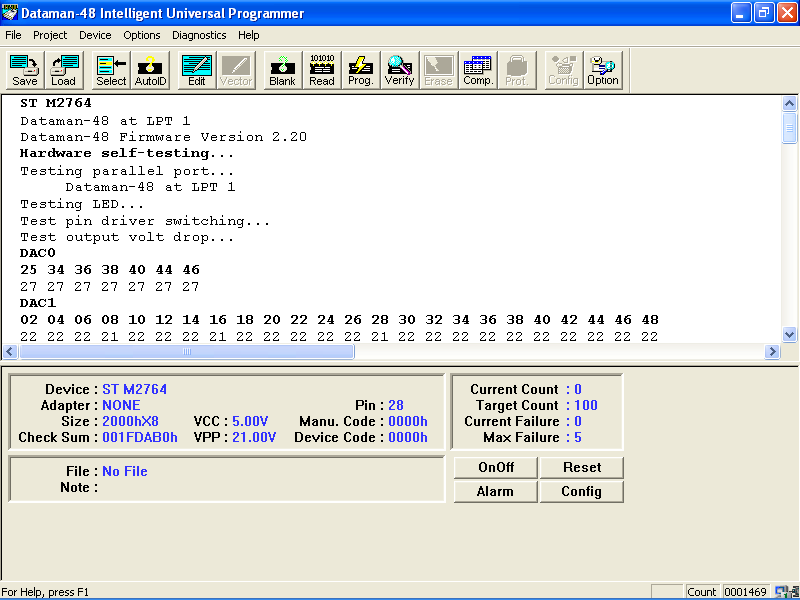
Task: Click the 'Dataman-48 Firmware Version 2.20' line
Action: [x=163, y=137]
